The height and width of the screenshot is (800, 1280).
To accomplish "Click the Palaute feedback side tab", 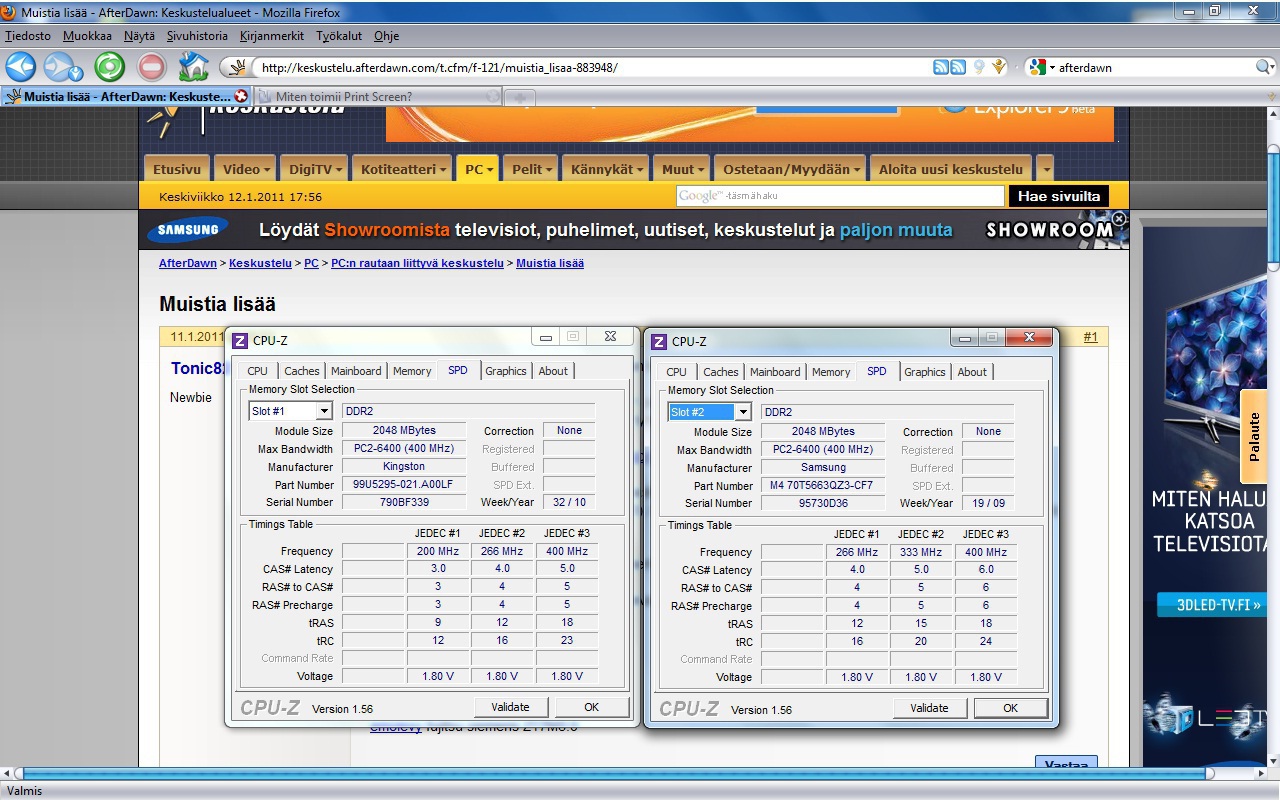I will pyautogui.click(x=1254, y=436).
